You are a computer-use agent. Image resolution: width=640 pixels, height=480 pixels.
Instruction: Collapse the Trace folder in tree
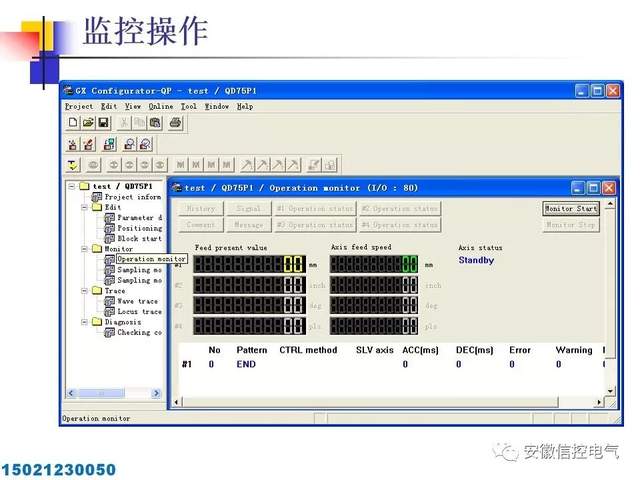[84, 291]
